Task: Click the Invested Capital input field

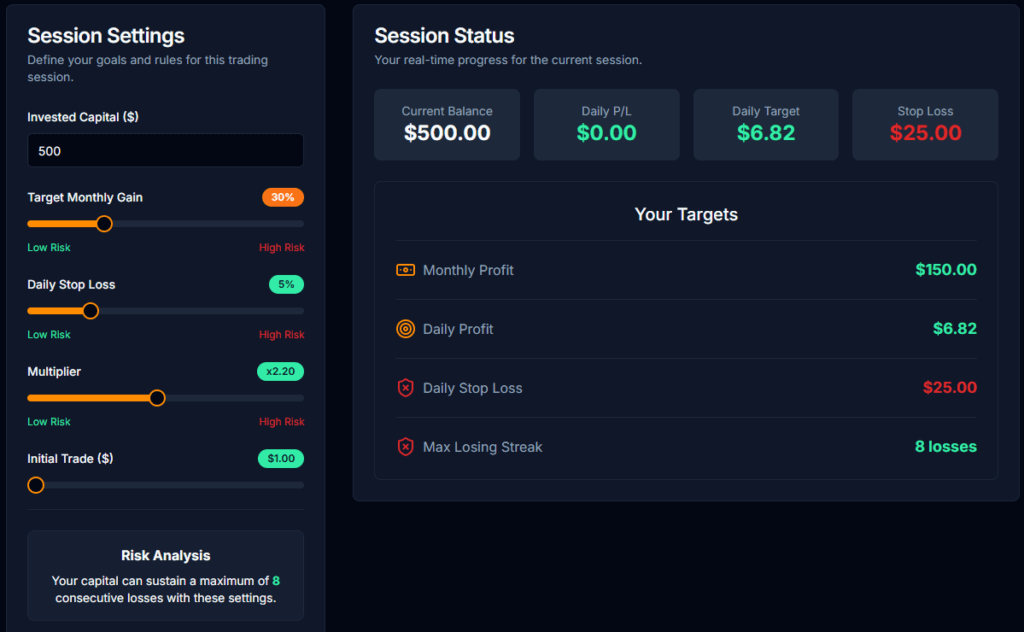Action: 165,150
